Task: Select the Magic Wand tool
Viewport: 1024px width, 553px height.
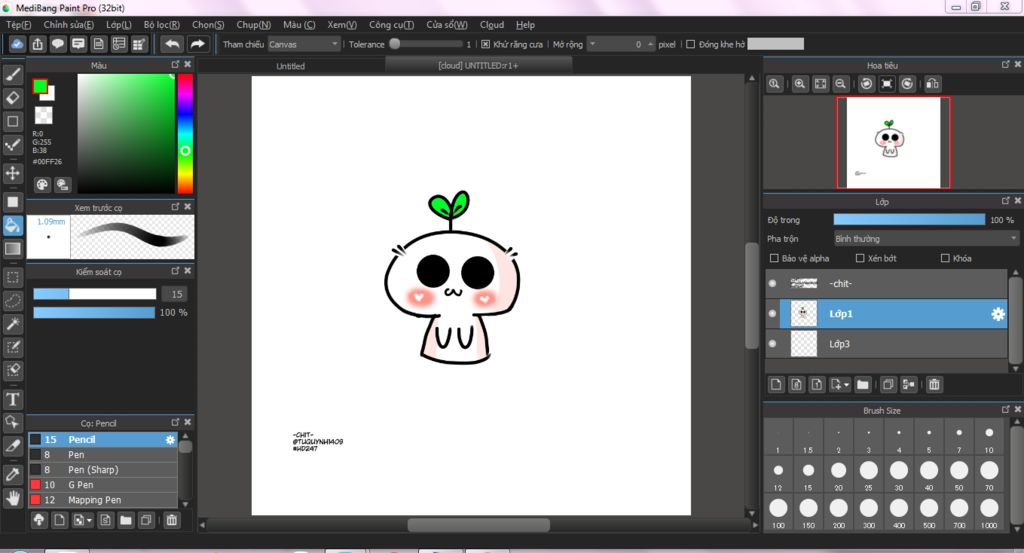Action: coord(13,324)
